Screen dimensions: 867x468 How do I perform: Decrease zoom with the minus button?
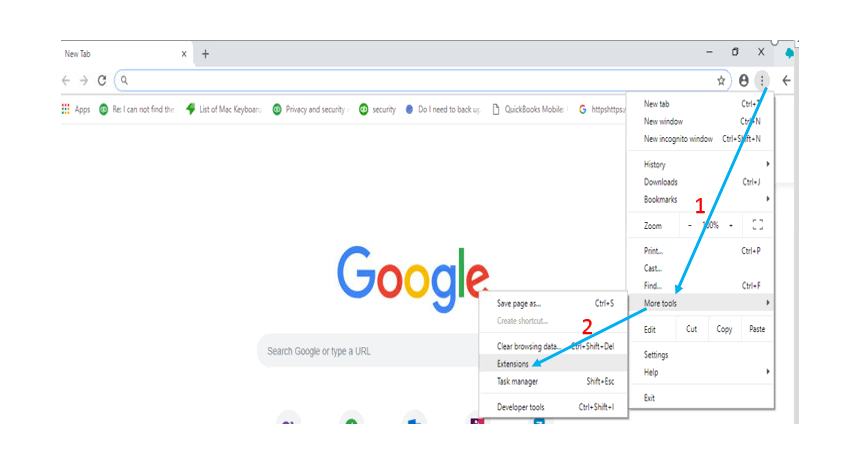(690, 226)
